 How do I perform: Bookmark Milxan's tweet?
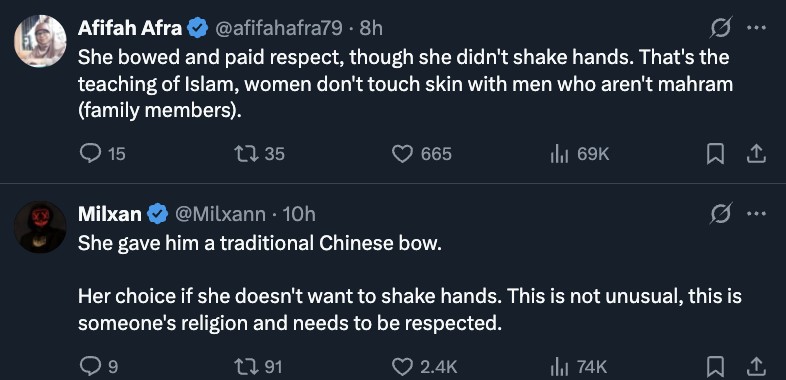715,367
